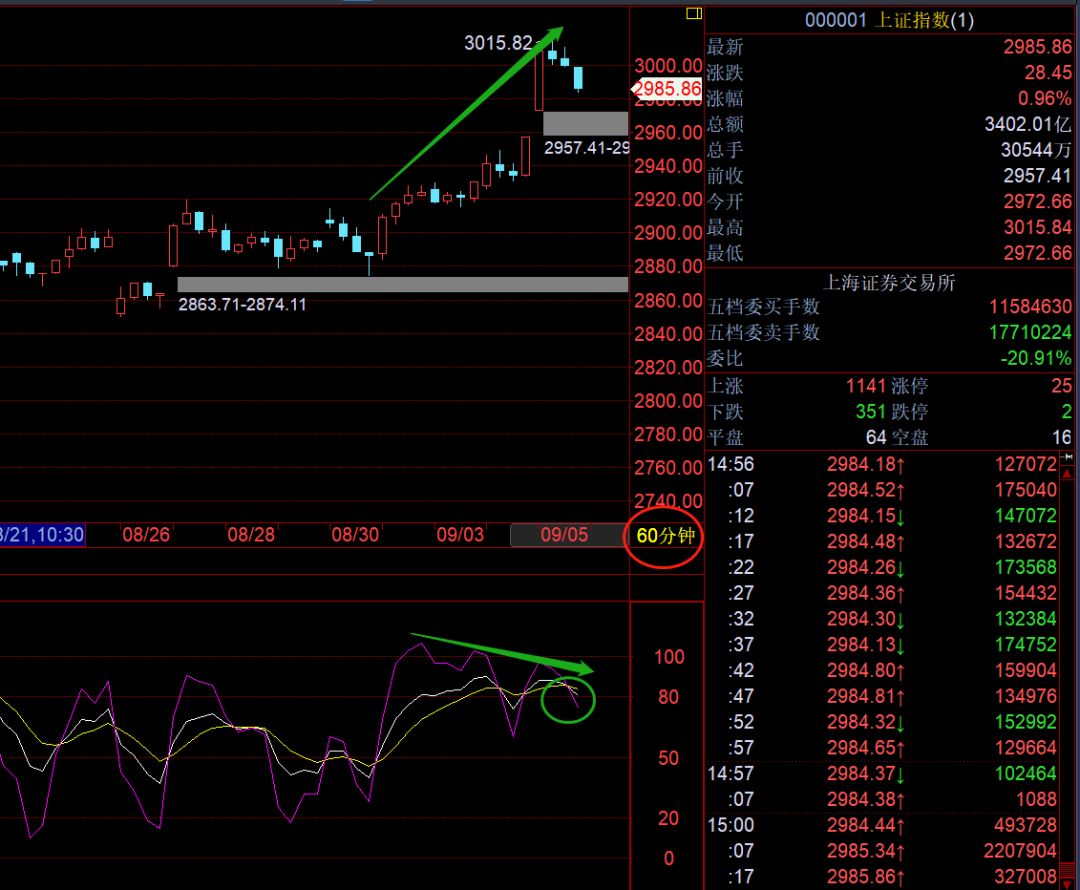Click the 总额 value 3402.01亿

click(1028, 124)
